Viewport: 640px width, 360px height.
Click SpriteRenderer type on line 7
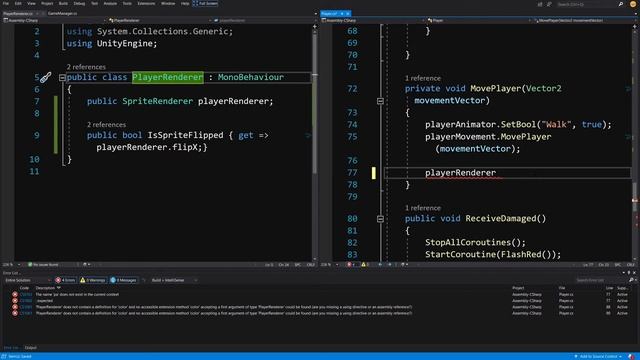click(x=158, y=101)
